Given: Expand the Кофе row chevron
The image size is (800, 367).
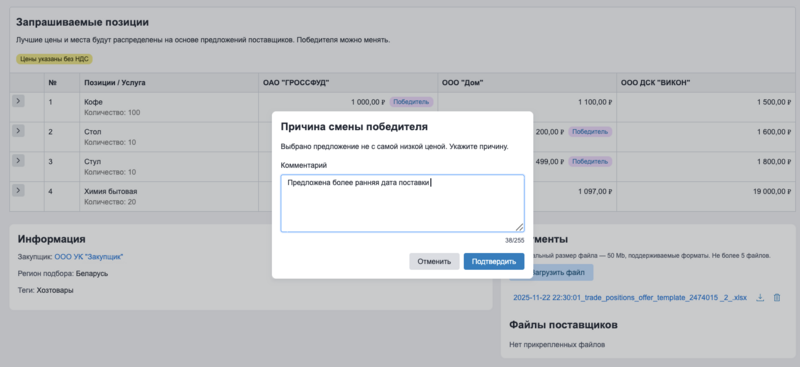Looking at the screenshot, I should (18, 101).
